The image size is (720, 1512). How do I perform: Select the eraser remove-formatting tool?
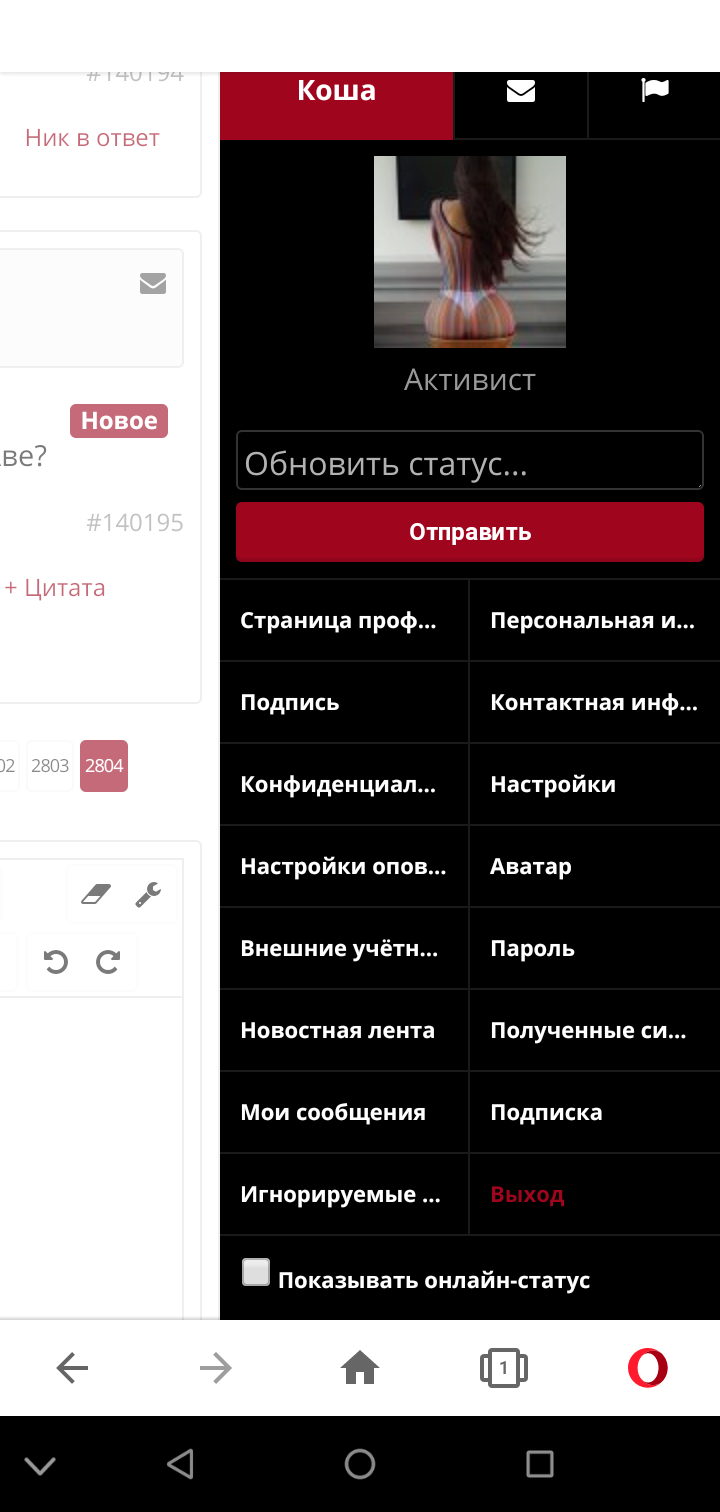(95, 894)
